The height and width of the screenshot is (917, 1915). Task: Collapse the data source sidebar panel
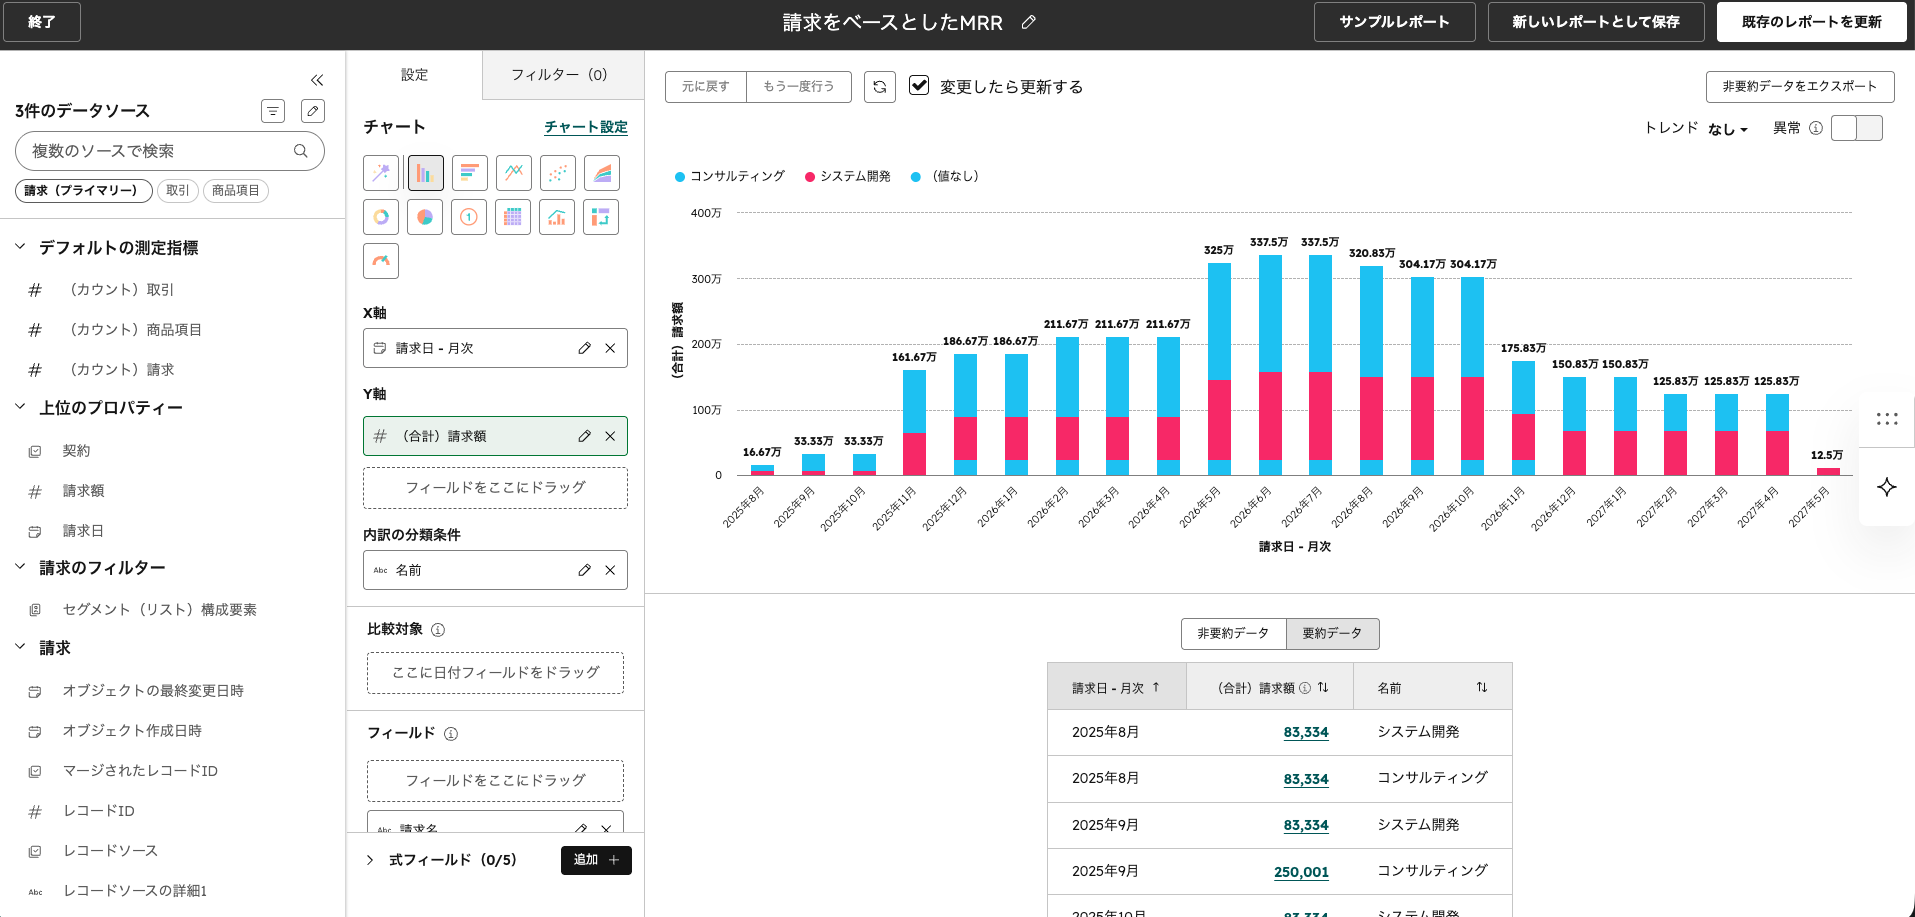317,80
